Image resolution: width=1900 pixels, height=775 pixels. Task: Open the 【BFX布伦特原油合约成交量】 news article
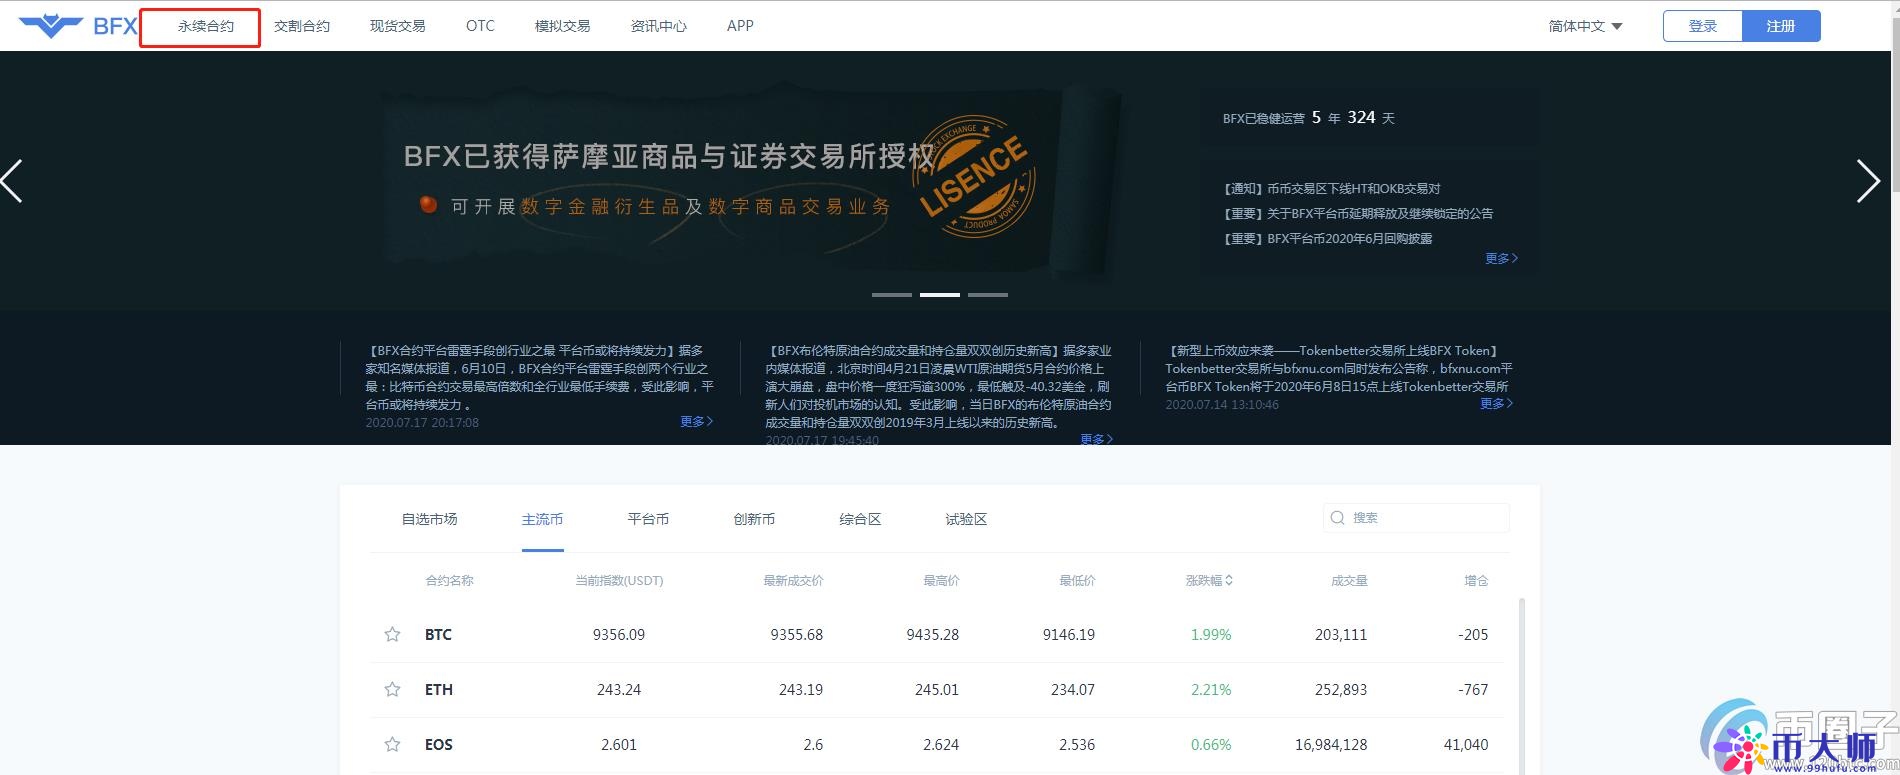(939, 386)
